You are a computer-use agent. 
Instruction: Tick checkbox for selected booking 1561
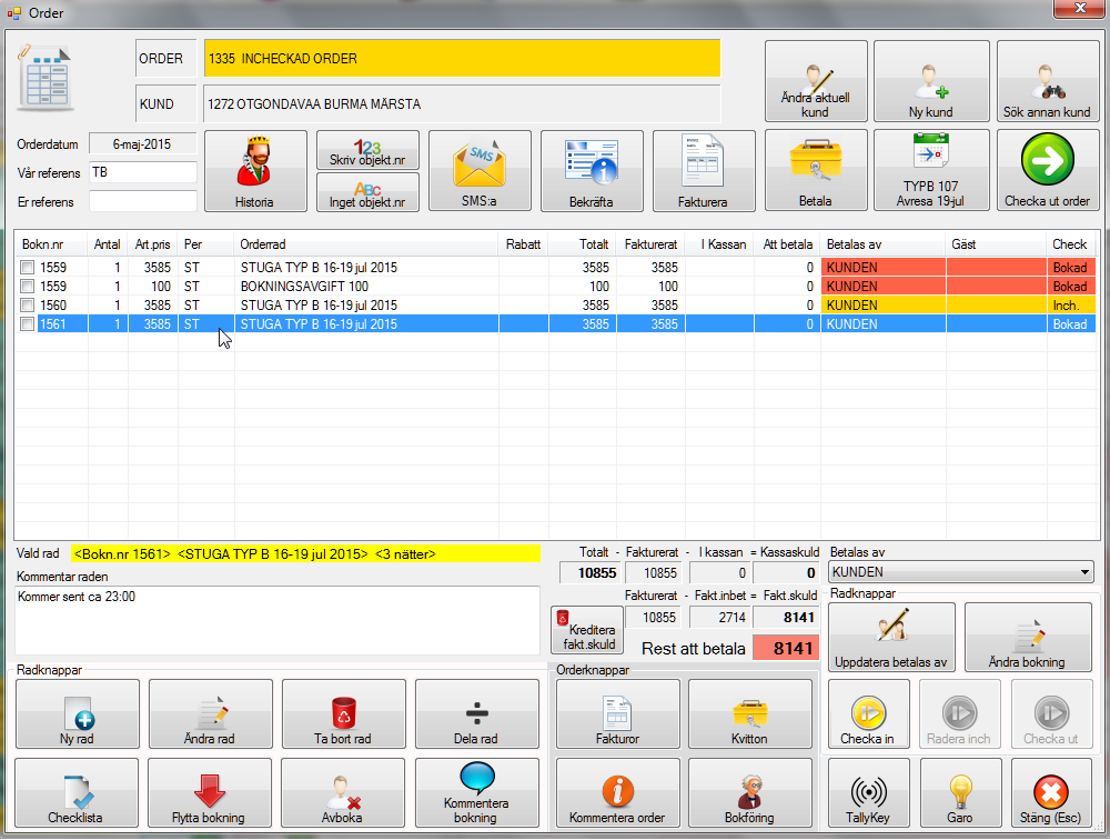point(27,324)
